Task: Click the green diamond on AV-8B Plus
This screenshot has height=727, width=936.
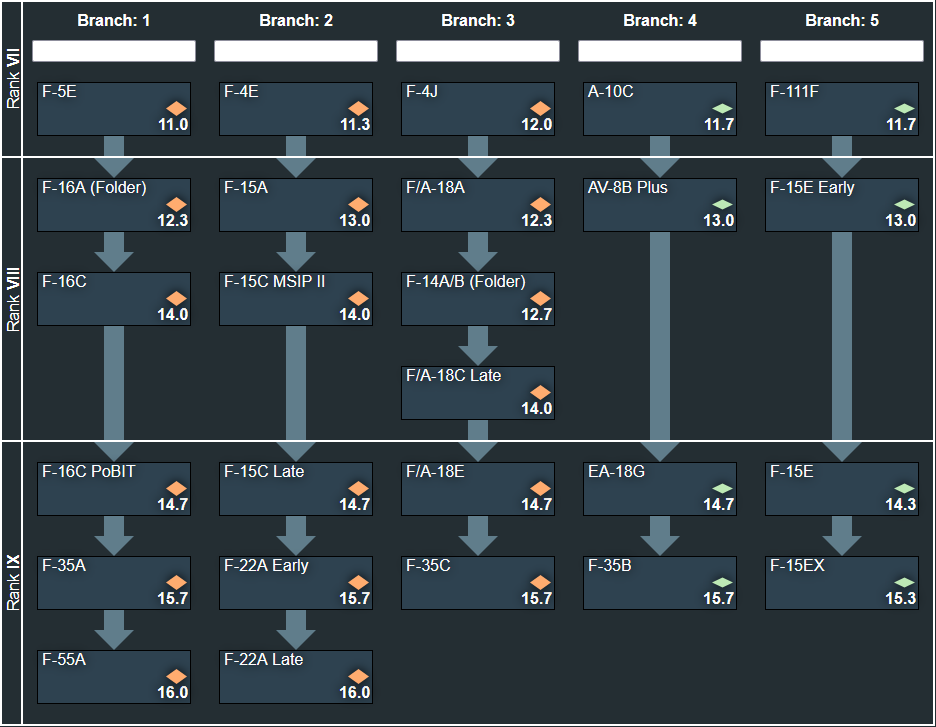Action: (x=723, y=205)
